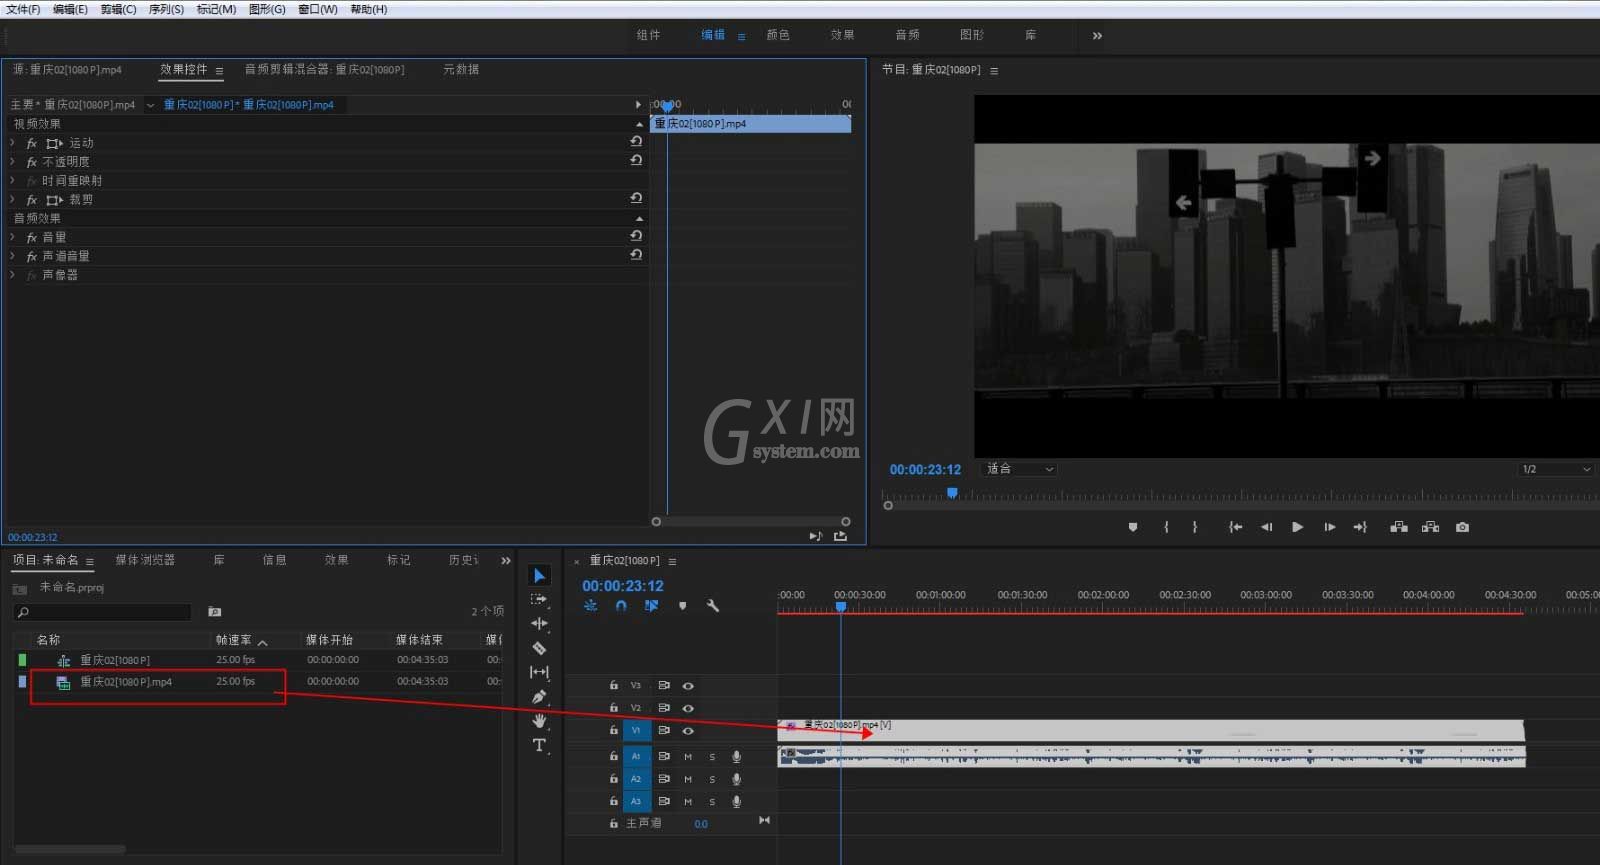Reset the Opacity effect parameters
Image resolution: width=1600 pixels, height=865 pixels.
(x=636, y=160)
